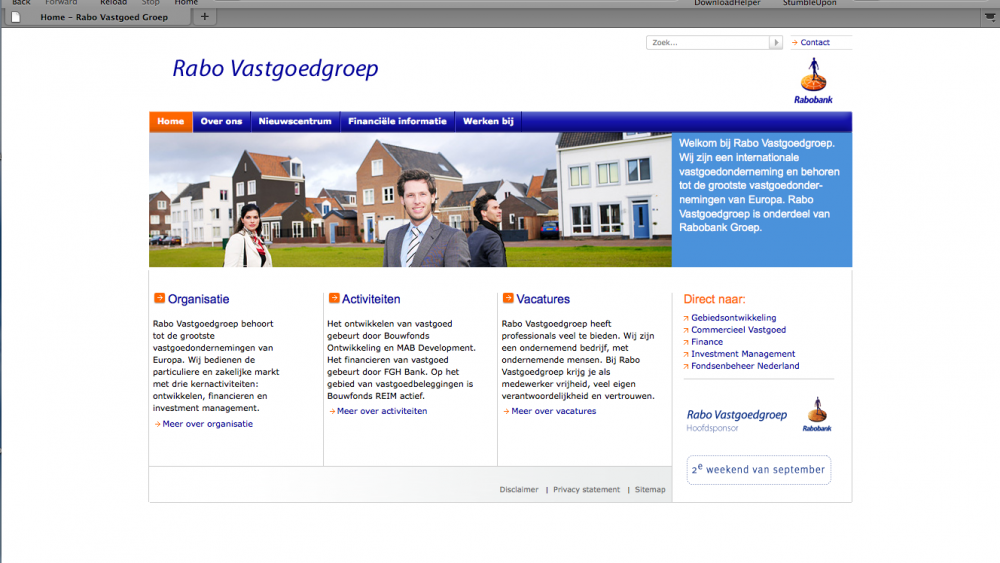Select Financiële informatie in navigation
The height and width of the screenshot is (563, 1000).
pyautogui.click(x=397, y=121)
